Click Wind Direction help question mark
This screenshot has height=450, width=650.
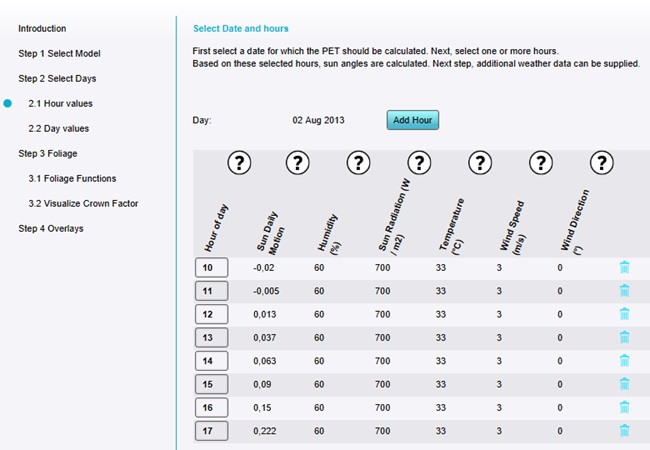coord(601,163)
